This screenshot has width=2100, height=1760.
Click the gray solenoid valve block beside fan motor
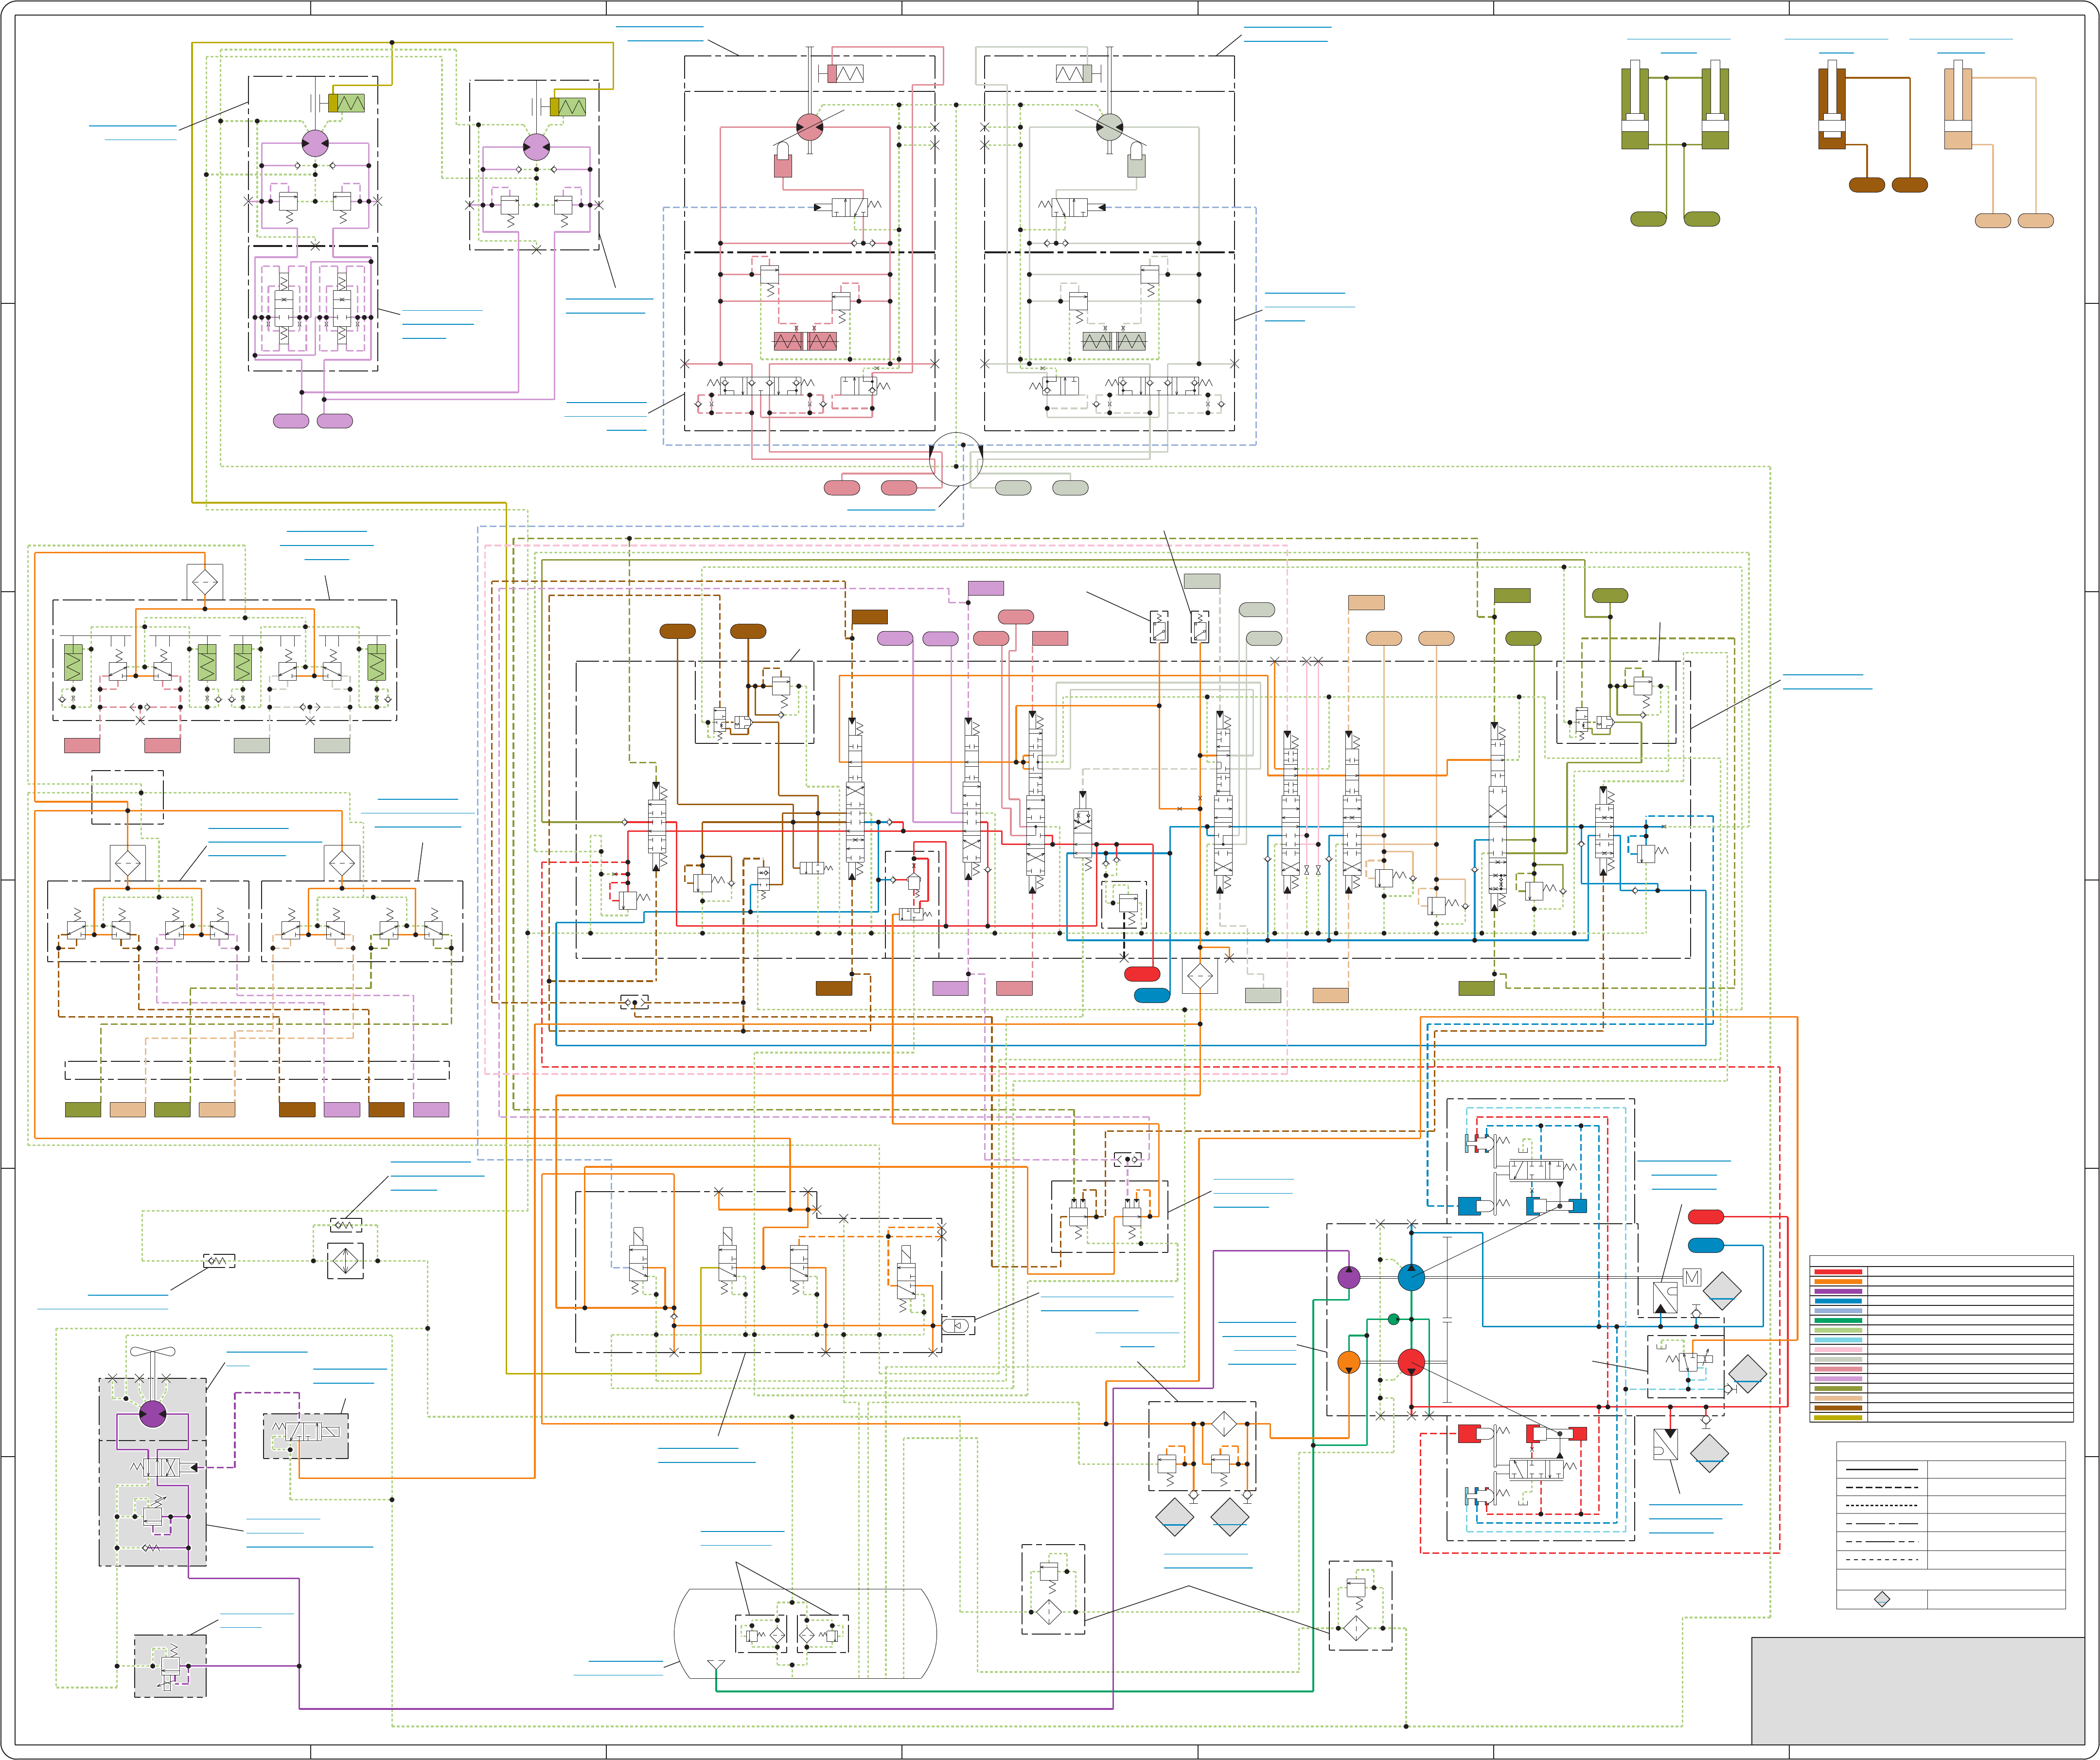pos(306,1435)
